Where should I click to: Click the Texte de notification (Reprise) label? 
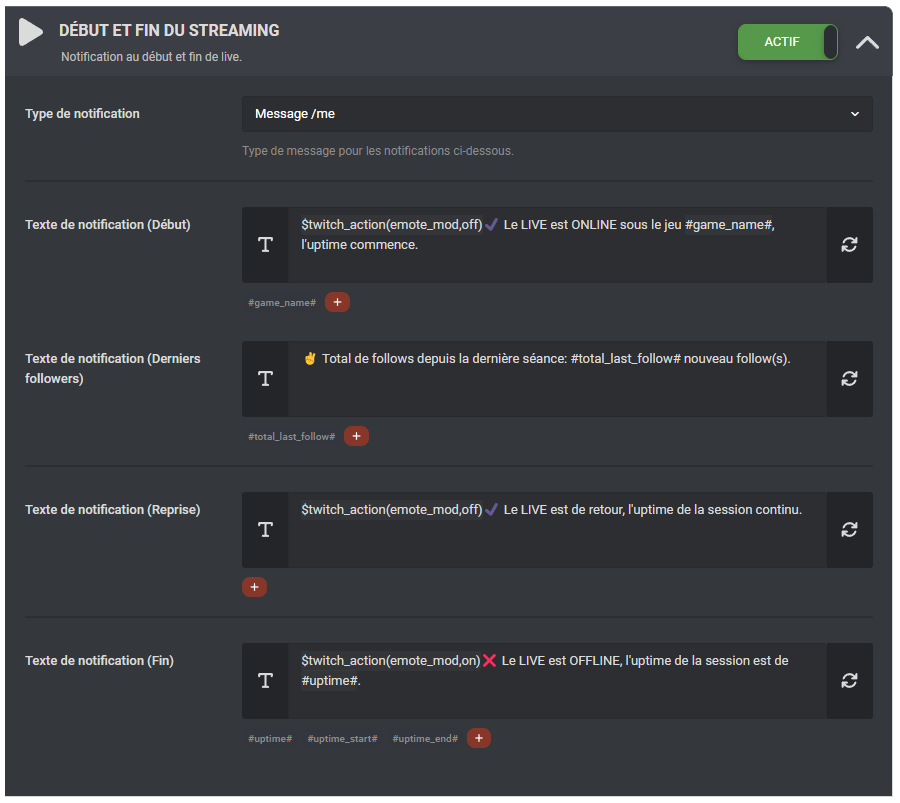click(112, 510)
